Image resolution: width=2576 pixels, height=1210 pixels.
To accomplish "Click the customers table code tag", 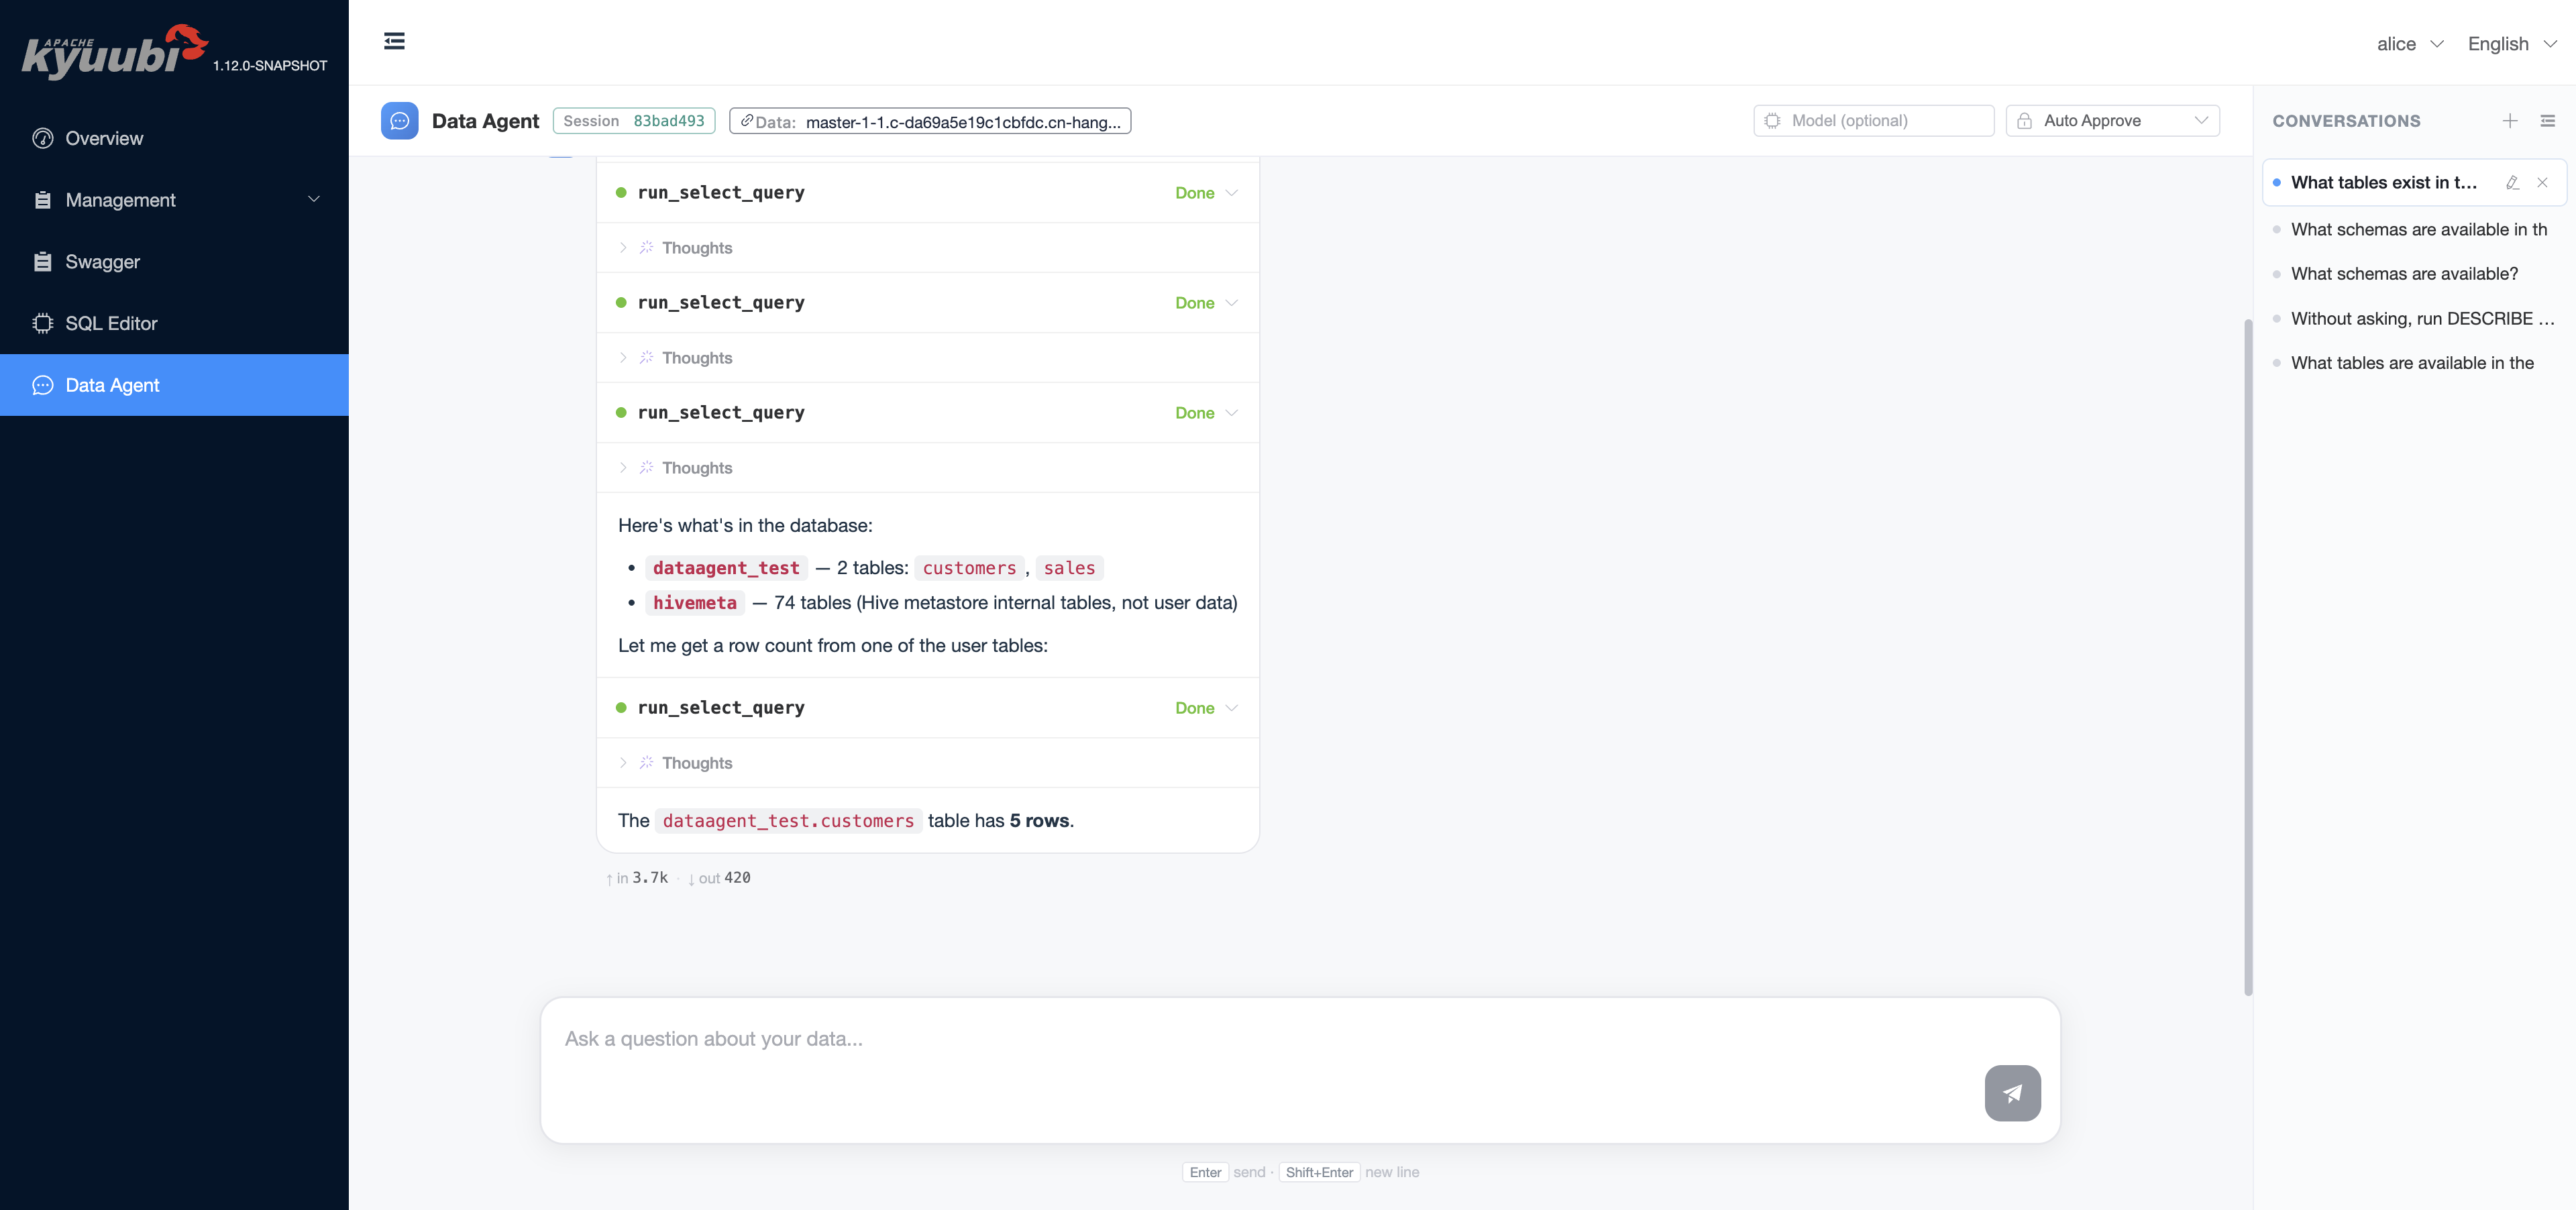I will pos(969,568).
